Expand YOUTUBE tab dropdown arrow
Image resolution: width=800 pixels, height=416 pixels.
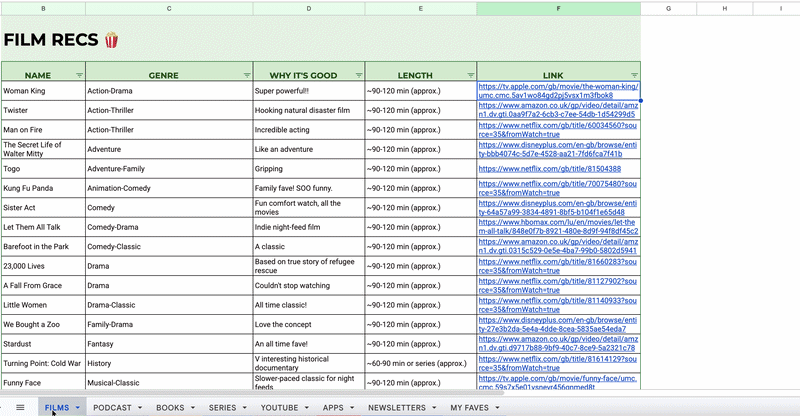point(307,408)
